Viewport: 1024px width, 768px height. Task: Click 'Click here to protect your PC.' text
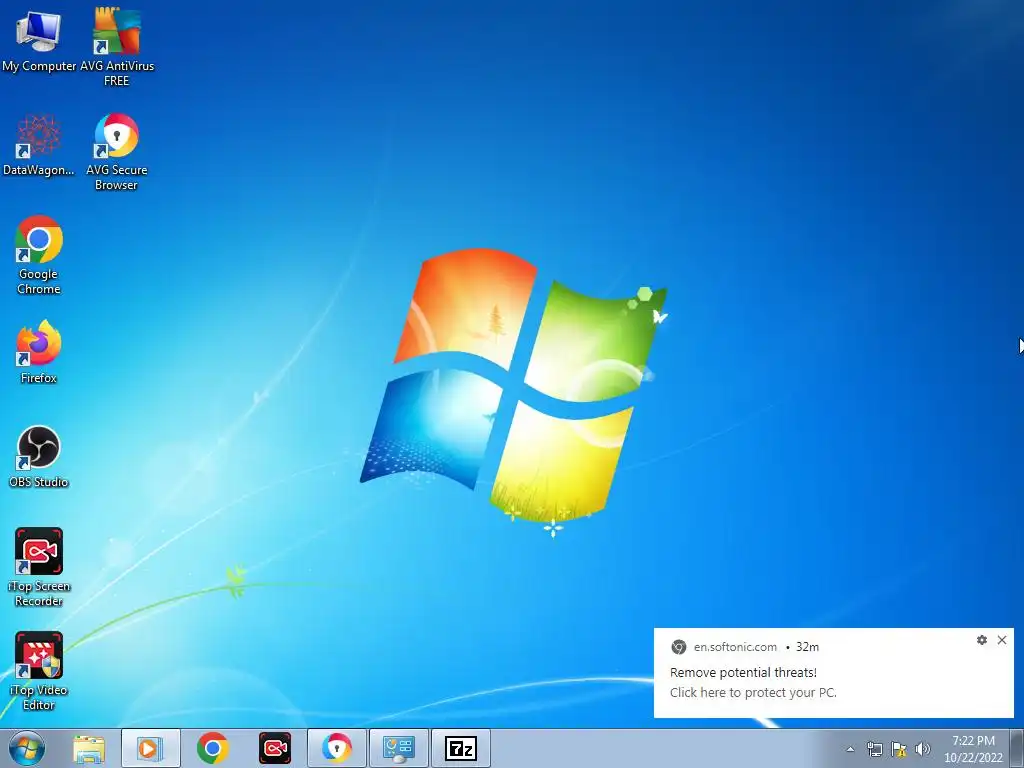753,692
